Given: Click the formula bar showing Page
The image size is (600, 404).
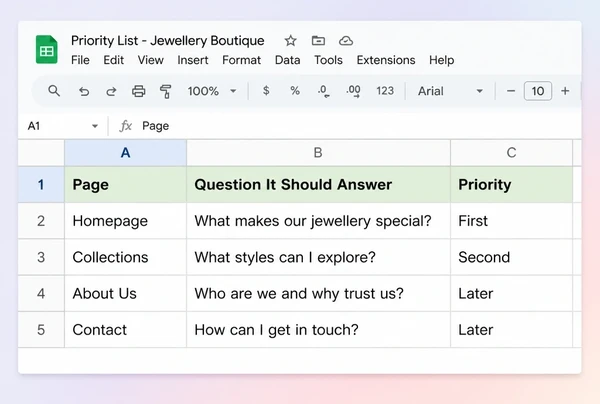Looking at the screenshot, I should [x=360, y=126].
